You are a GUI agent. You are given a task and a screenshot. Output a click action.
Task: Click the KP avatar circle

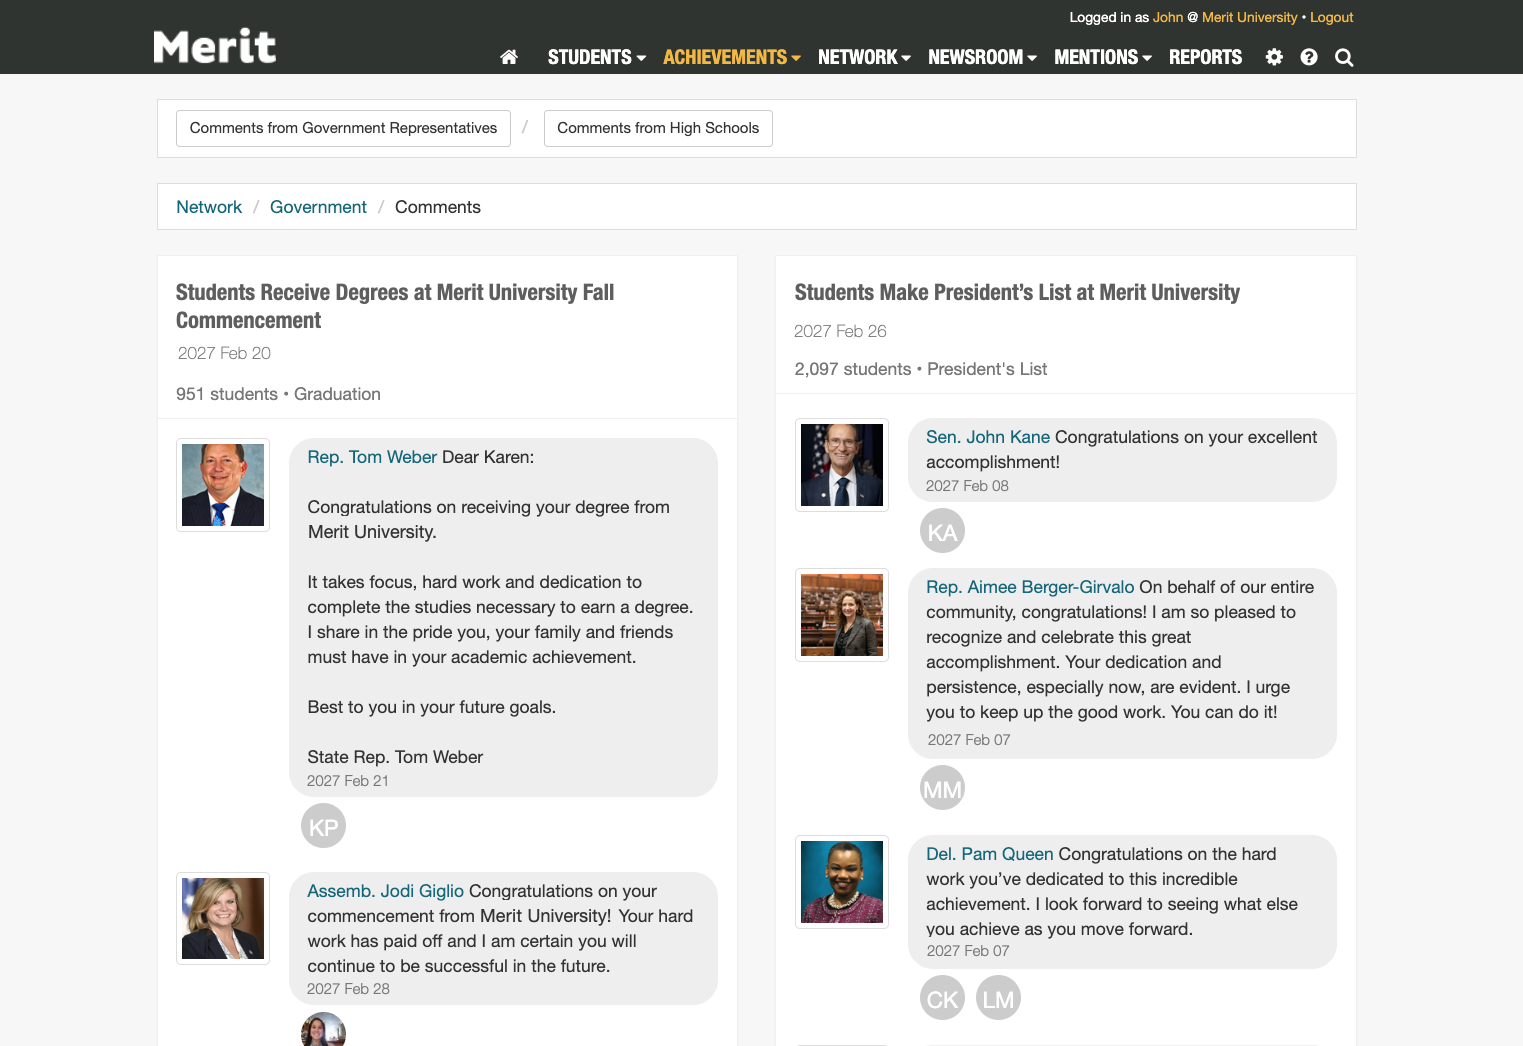pyautogui.click(x=323, y=825)
